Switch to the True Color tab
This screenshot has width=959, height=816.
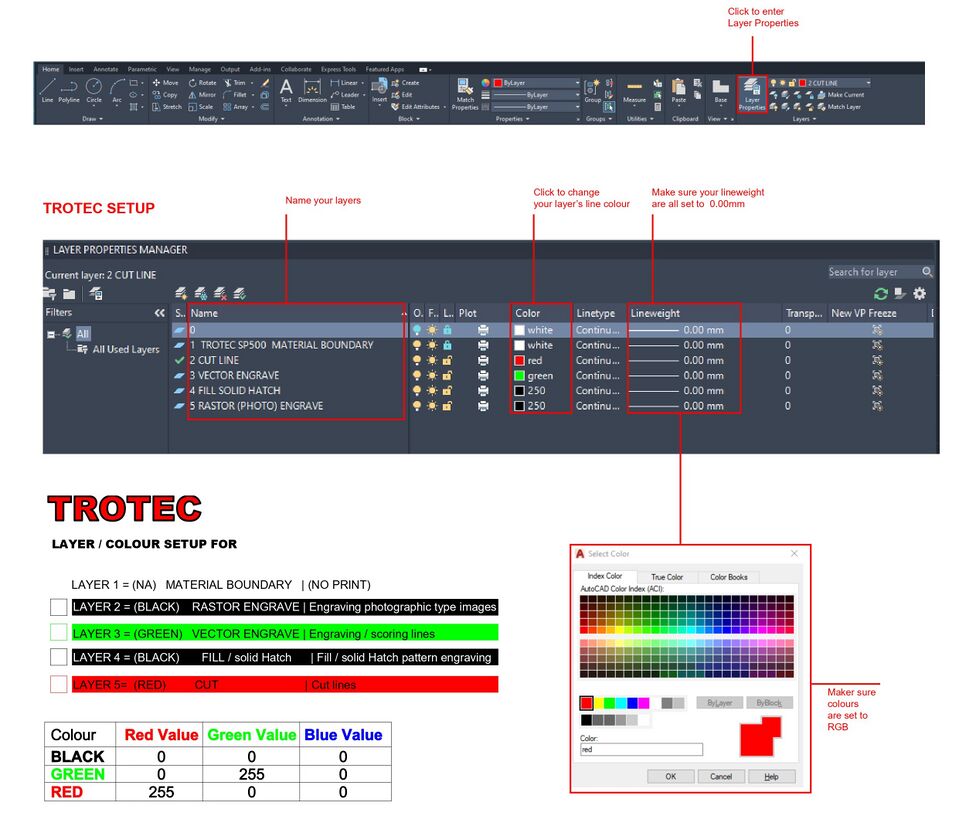click(667, 577)
